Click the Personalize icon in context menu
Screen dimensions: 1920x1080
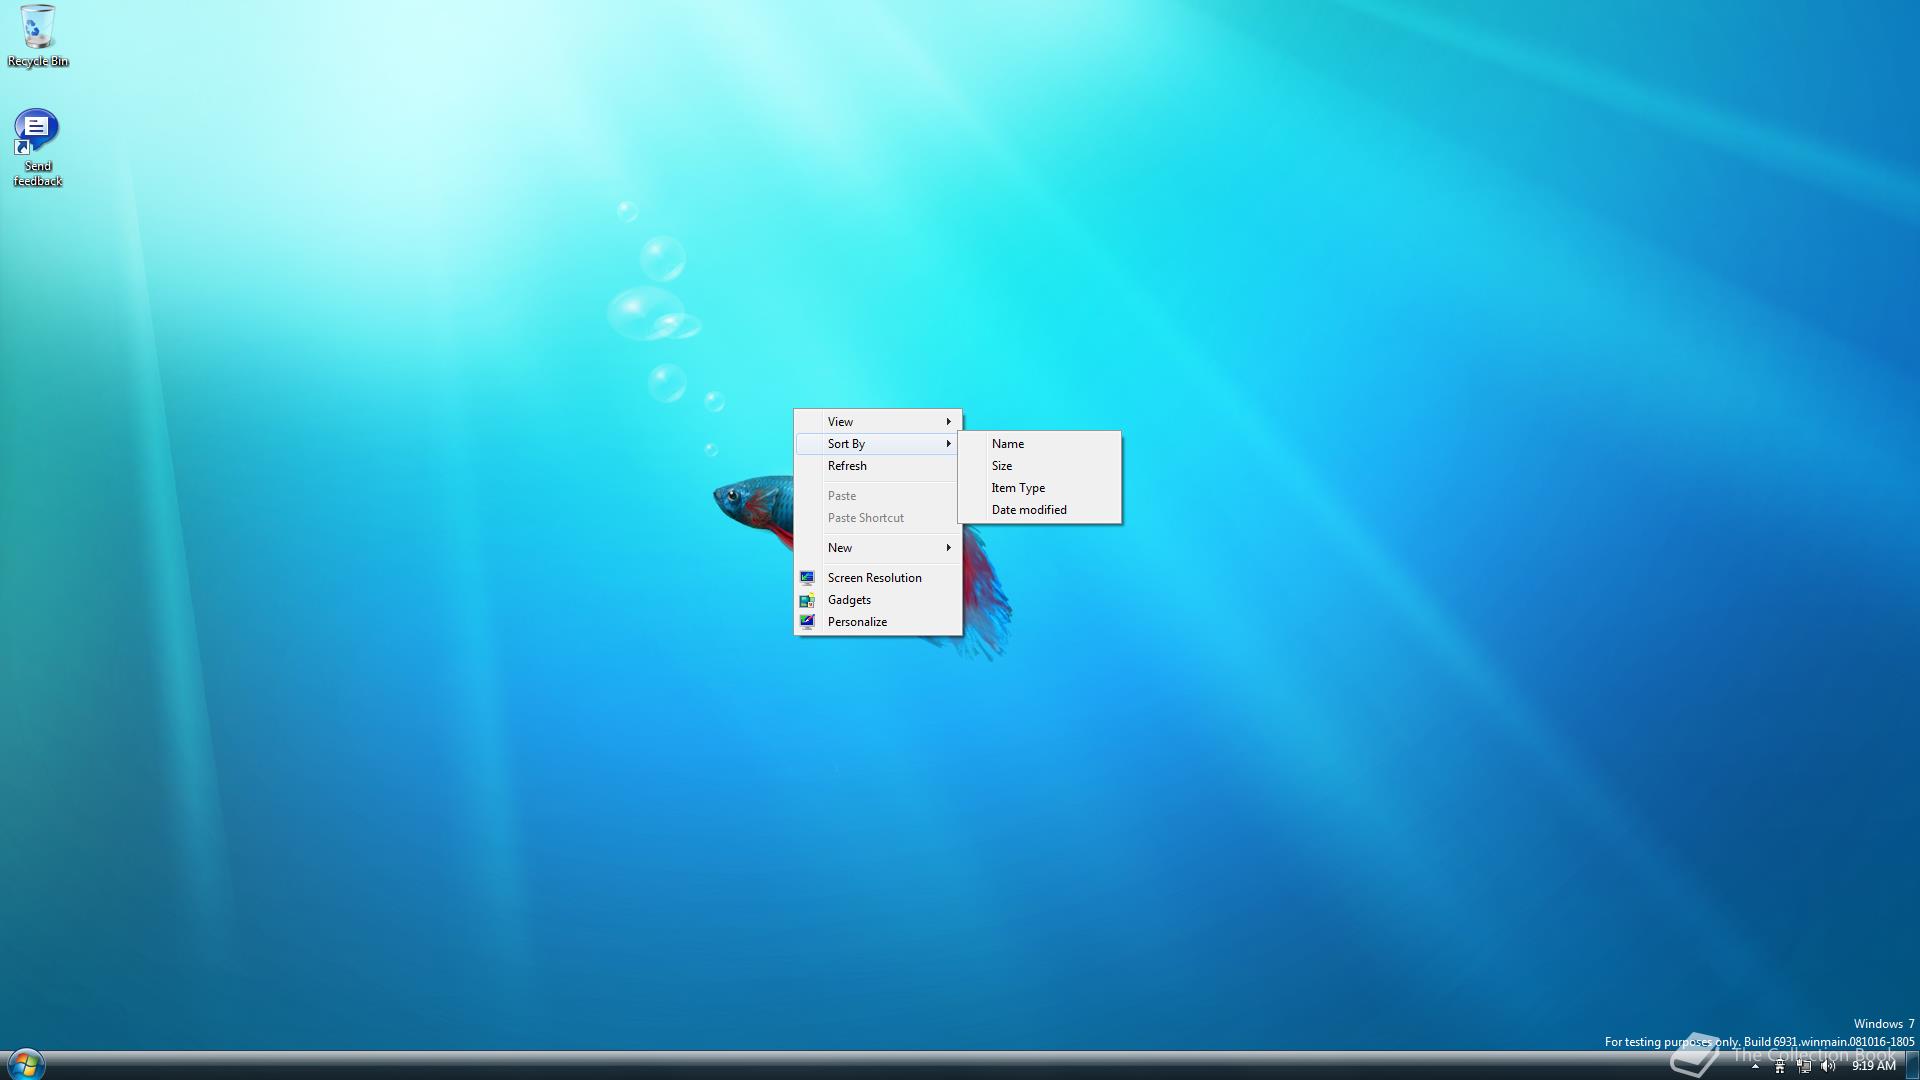click(x=807, y=622)
